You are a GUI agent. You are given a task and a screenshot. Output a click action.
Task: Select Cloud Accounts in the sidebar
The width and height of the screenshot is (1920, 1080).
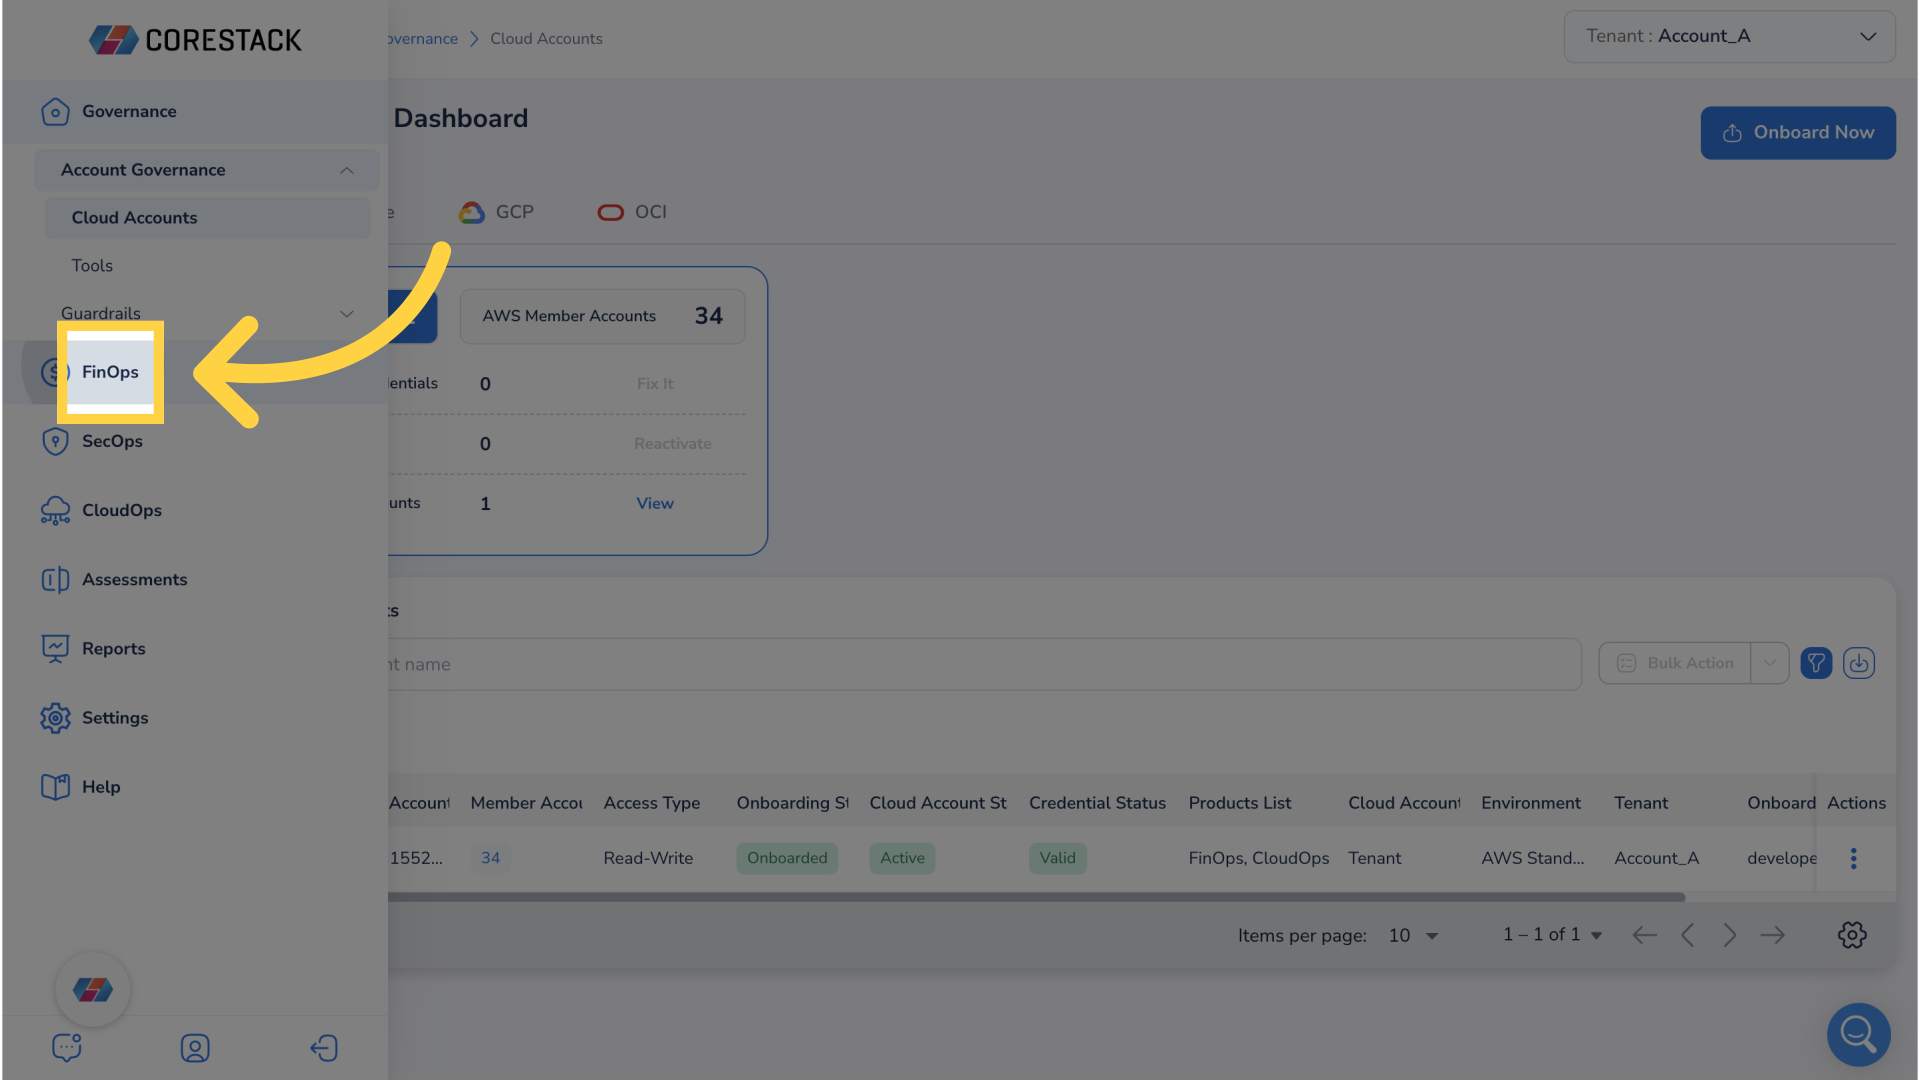pyautogui.click(x=207, y=218)
